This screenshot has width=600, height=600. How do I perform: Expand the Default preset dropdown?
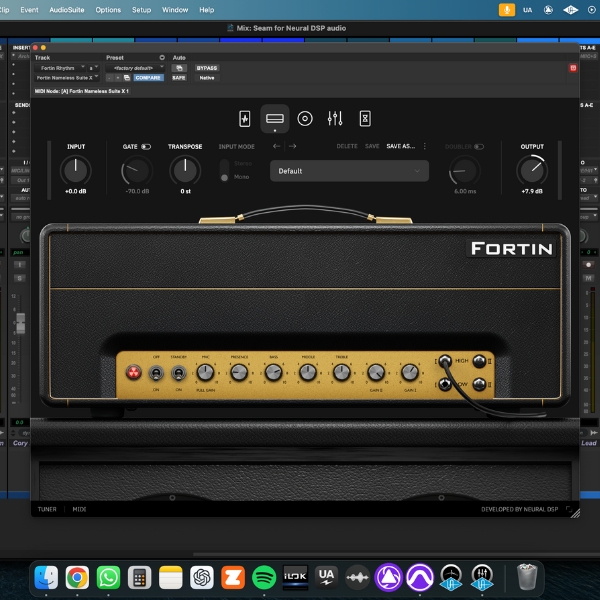[349, 171]
